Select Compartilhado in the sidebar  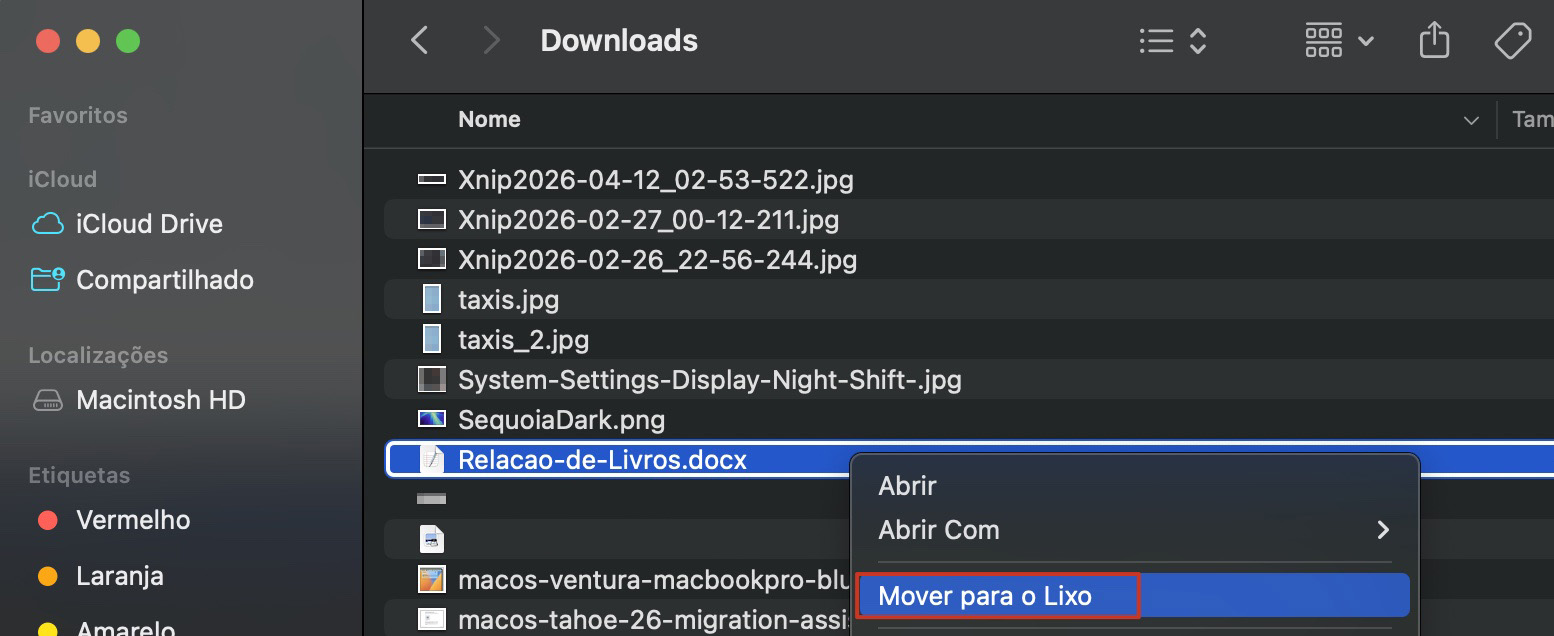164,280
